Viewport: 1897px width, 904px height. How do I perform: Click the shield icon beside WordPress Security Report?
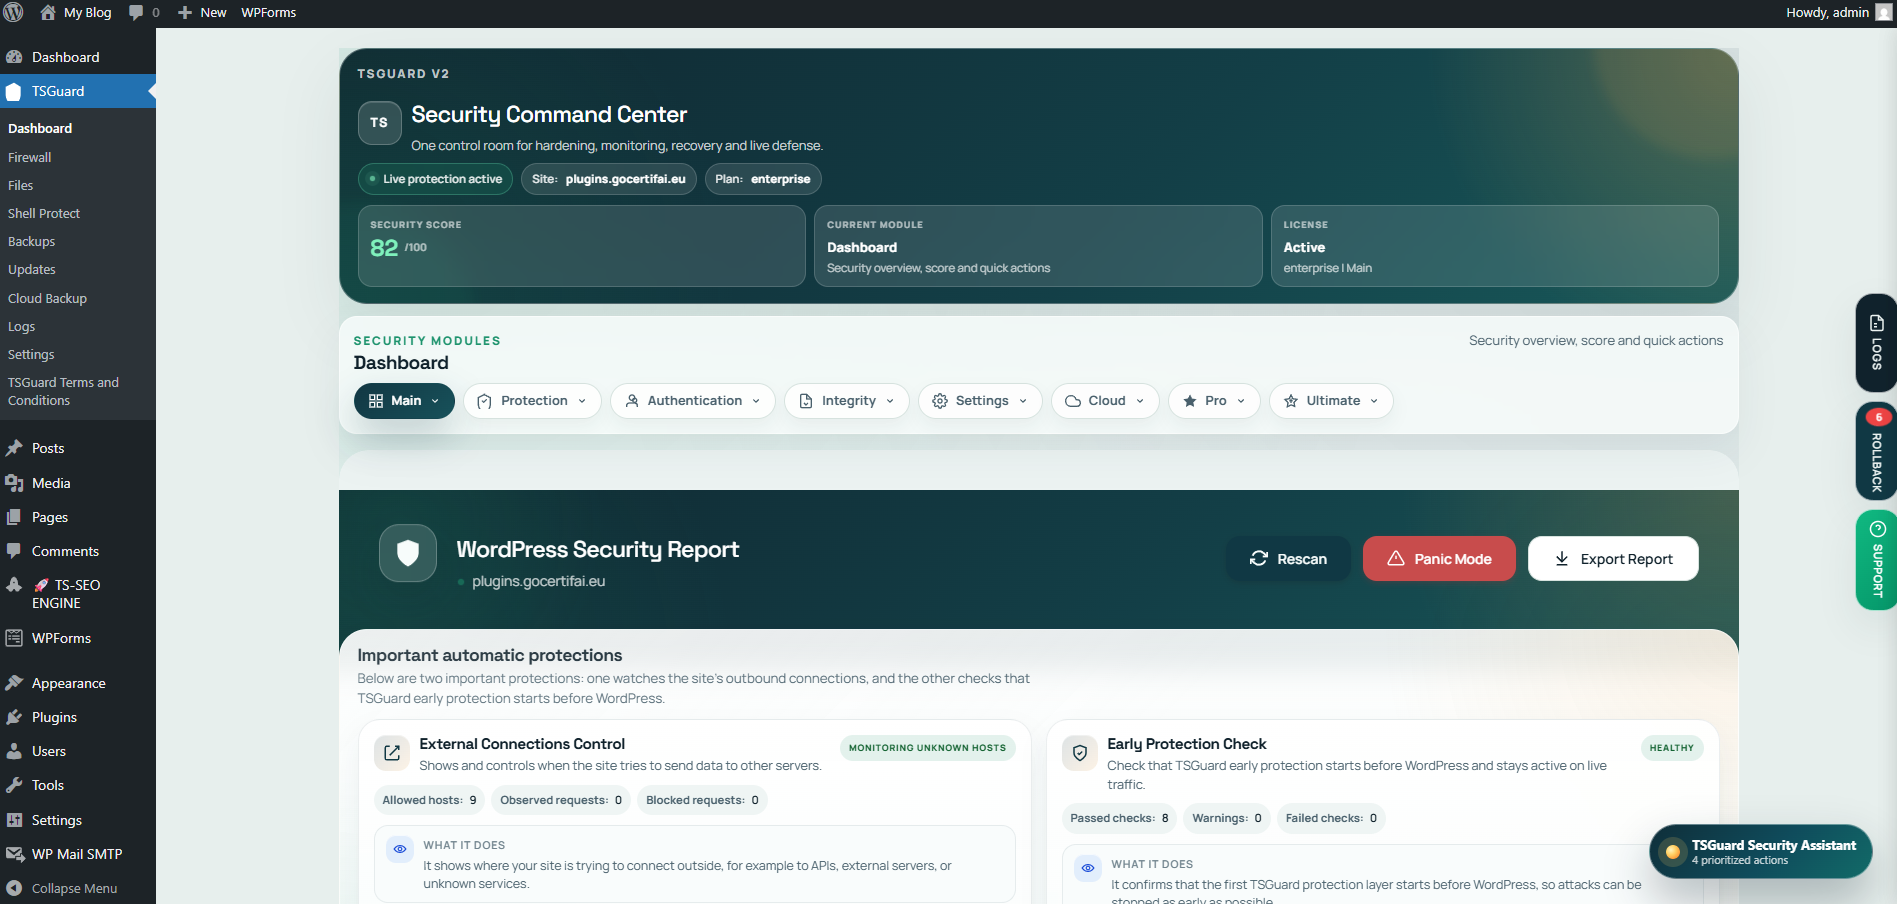tap(408, 553)
